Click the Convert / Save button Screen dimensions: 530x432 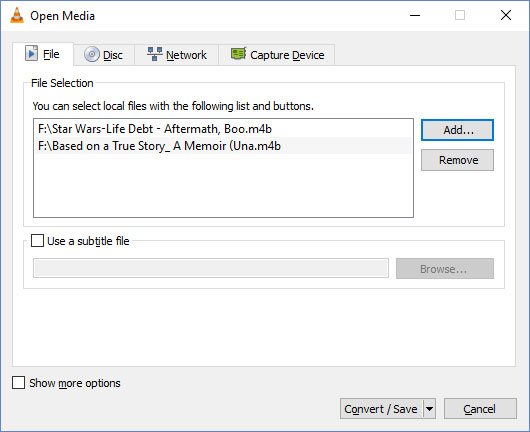[381, 409]
